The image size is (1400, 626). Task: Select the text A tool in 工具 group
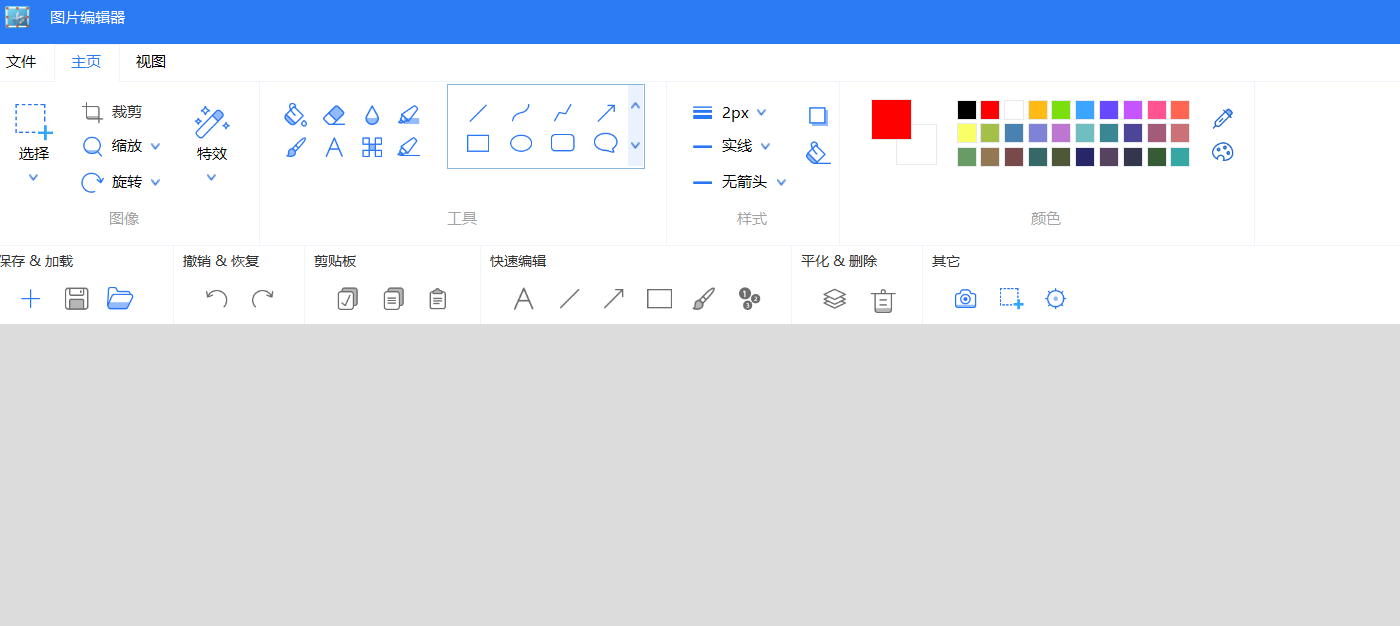point(334,148)
